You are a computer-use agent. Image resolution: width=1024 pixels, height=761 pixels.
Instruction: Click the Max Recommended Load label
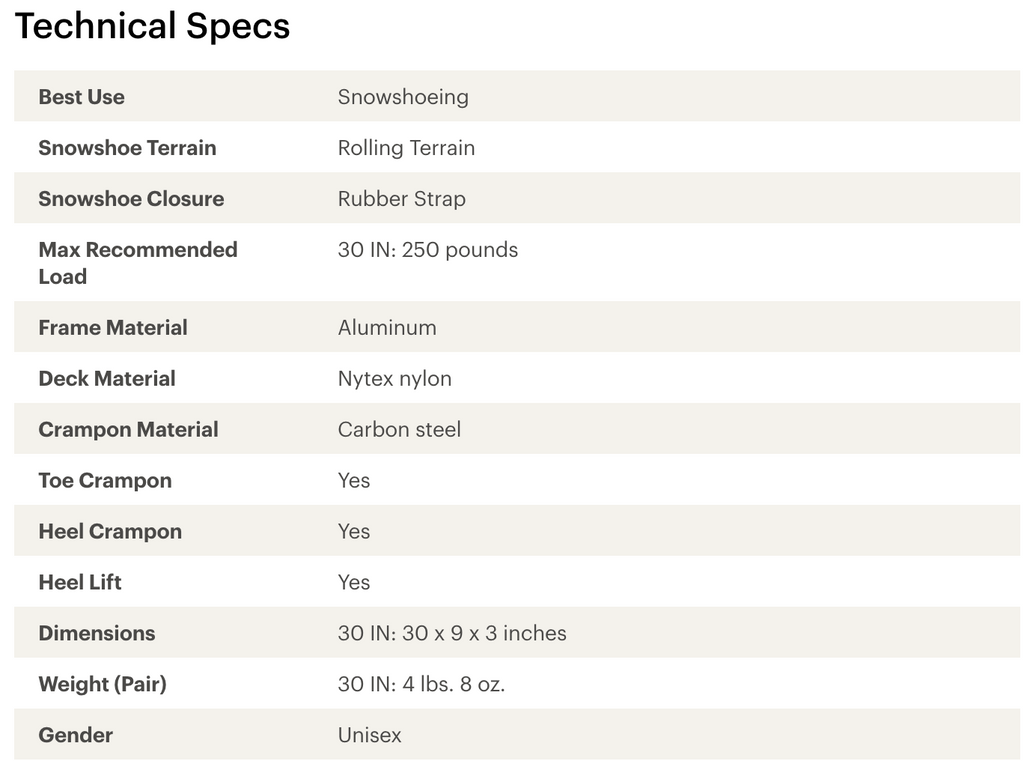(x=137, y=262)
